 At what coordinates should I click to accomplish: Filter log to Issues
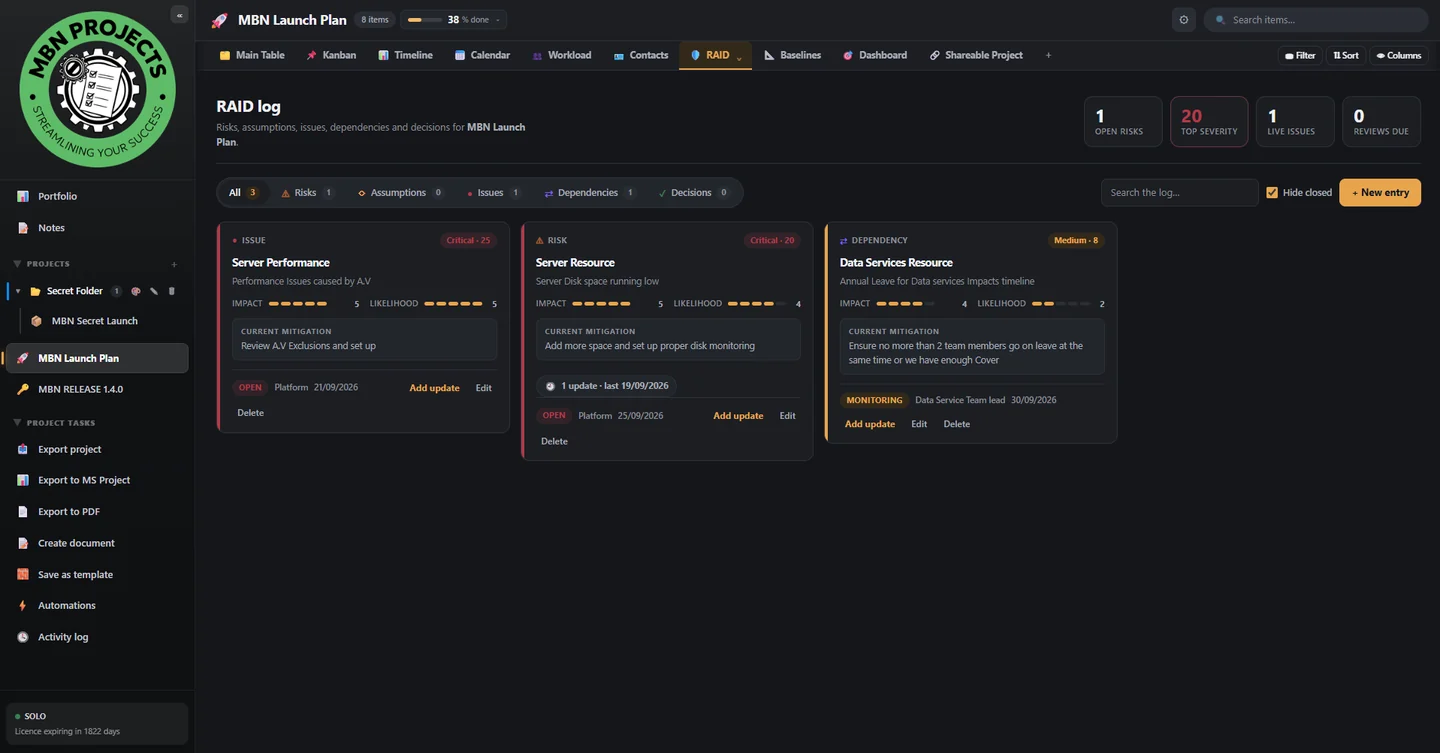coord(494,192)
